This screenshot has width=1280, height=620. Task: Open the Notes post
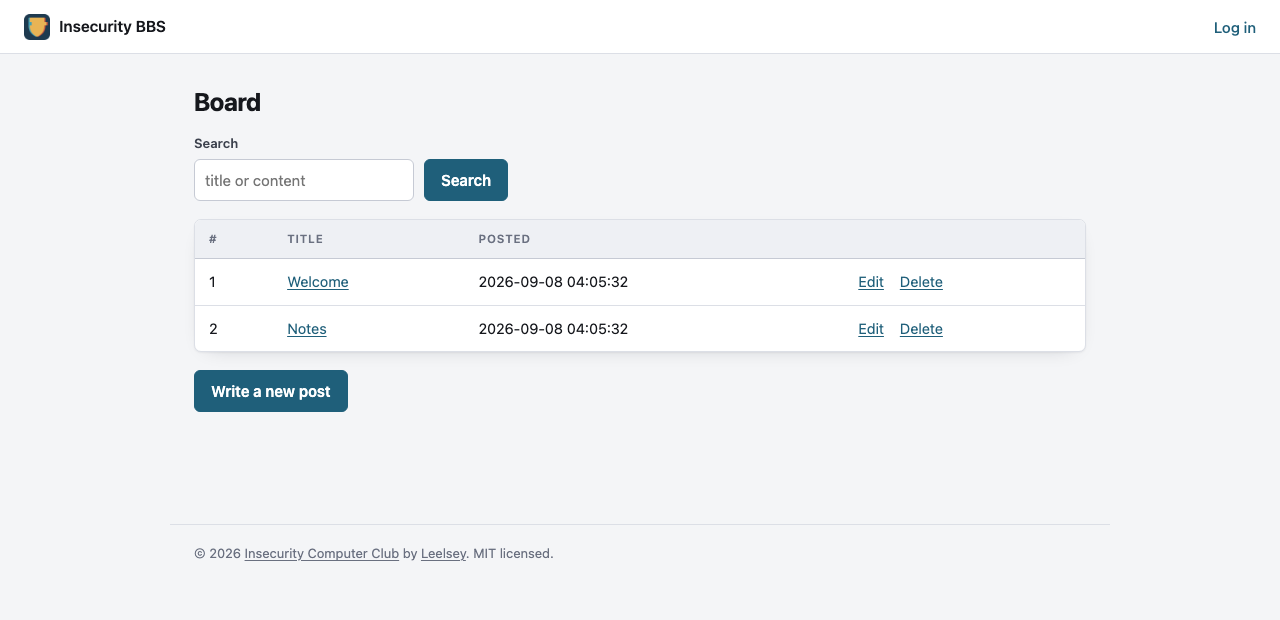307,329
